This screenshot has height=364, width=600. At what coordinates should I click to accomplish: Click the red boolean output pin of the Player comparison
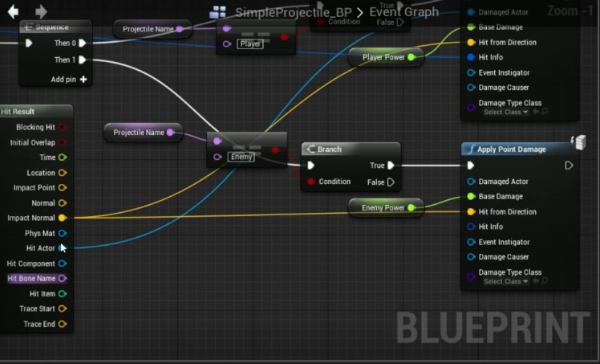(x=284, y=37)
